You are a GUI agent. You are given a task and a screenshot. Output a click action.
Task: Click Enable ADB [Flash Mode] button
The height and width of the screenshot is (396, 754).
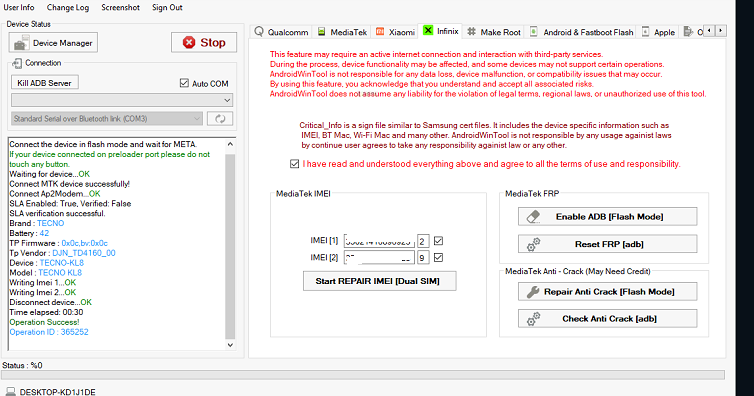(x=607, y=217)
